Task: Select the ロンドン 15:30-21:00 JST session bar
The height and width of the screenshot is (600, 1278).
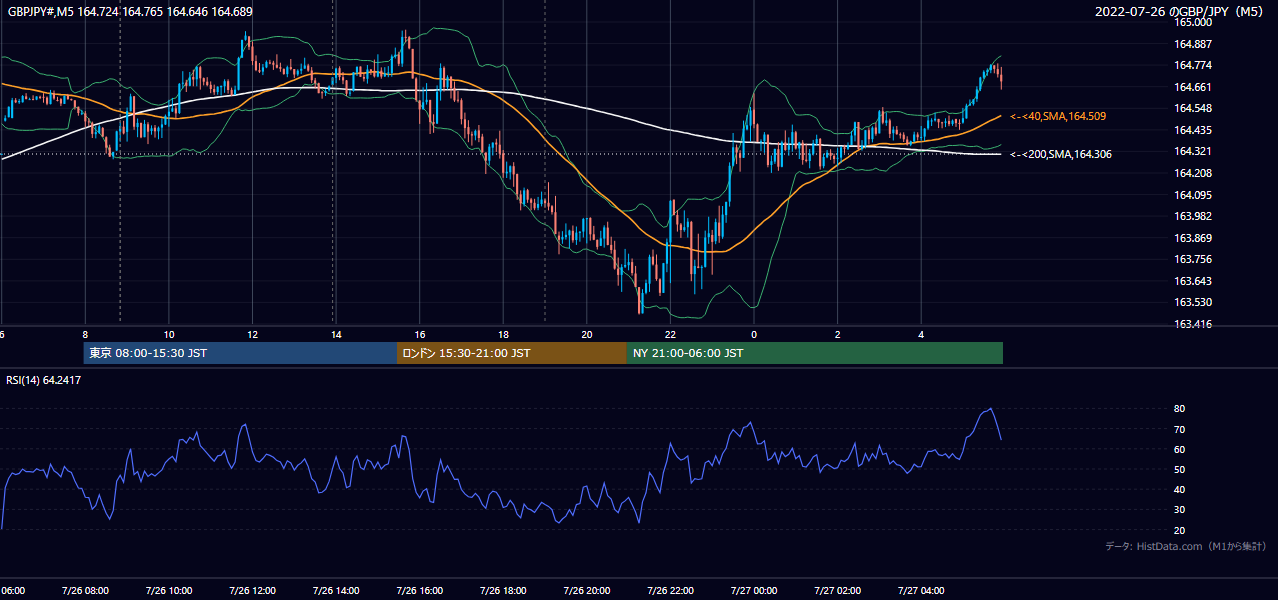Action: (511, 353)
